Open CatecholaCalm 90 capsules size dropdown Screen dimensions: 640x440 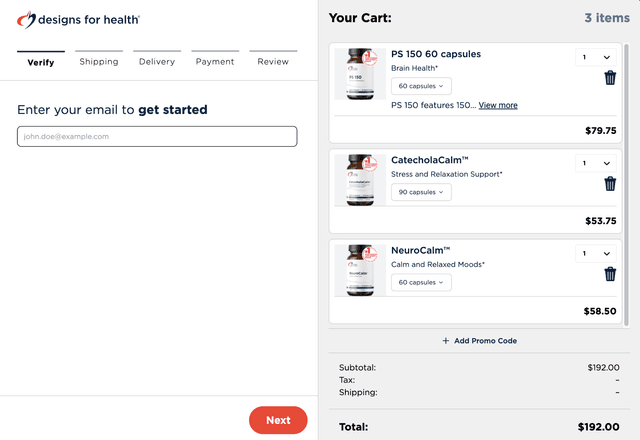click(421, 192)
